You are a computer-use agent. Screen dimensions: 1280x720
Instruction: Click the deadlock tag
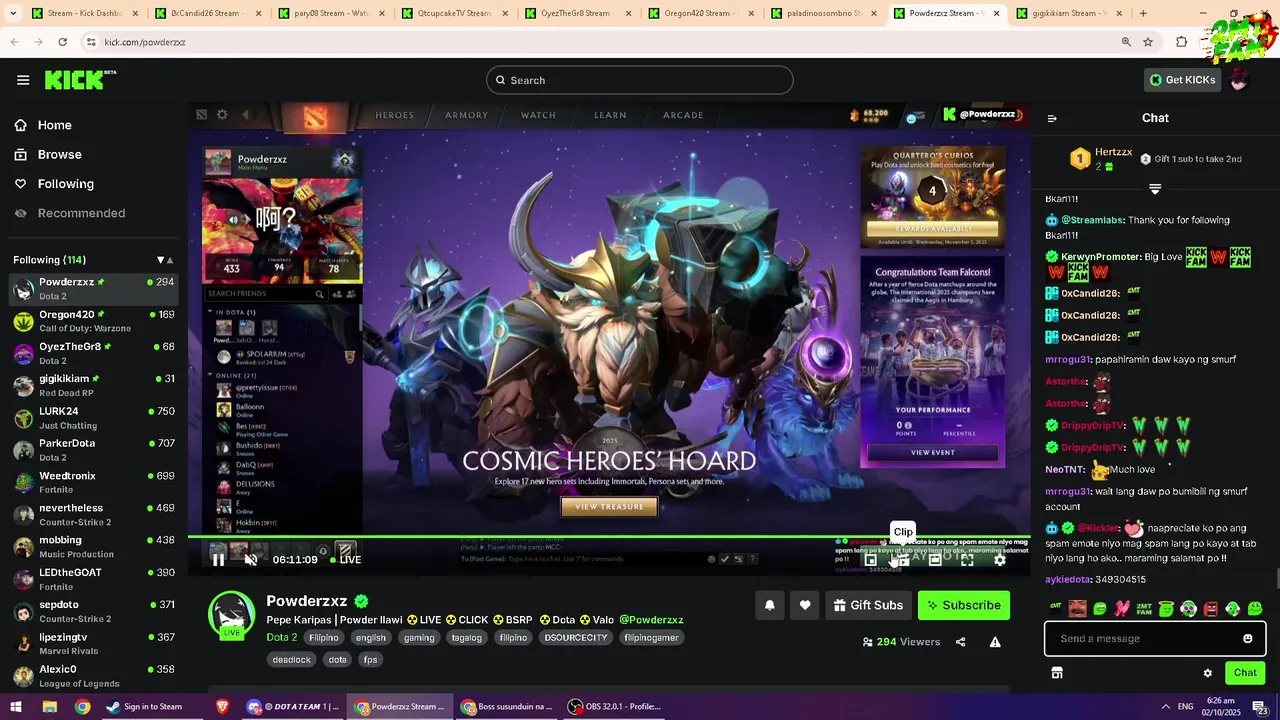point(292,659)
